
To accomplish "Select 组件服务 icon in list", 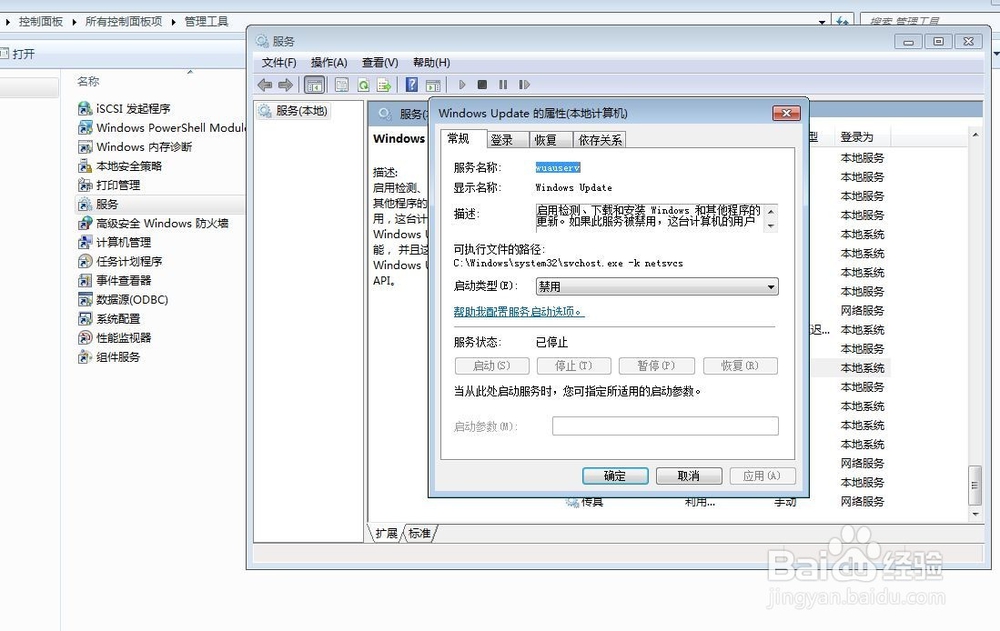I will pyautogui.click(x=85, y=357).
